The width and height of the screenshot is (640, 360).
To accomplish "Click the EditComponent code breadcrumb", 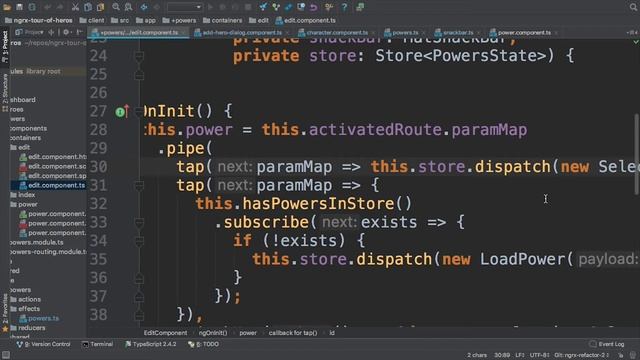I will click(x=165, y=333).
